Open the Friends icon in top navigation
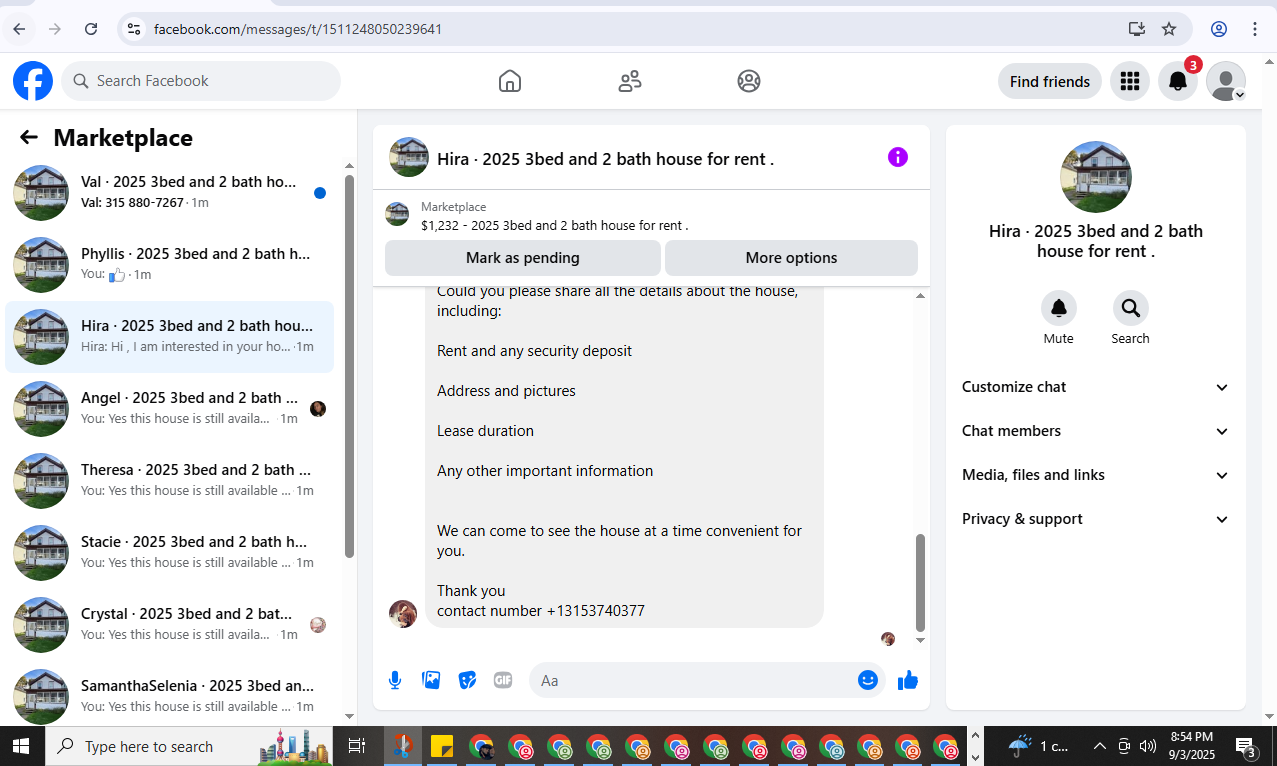Screen dimensions: 1277x766 (x=630, y=81)
